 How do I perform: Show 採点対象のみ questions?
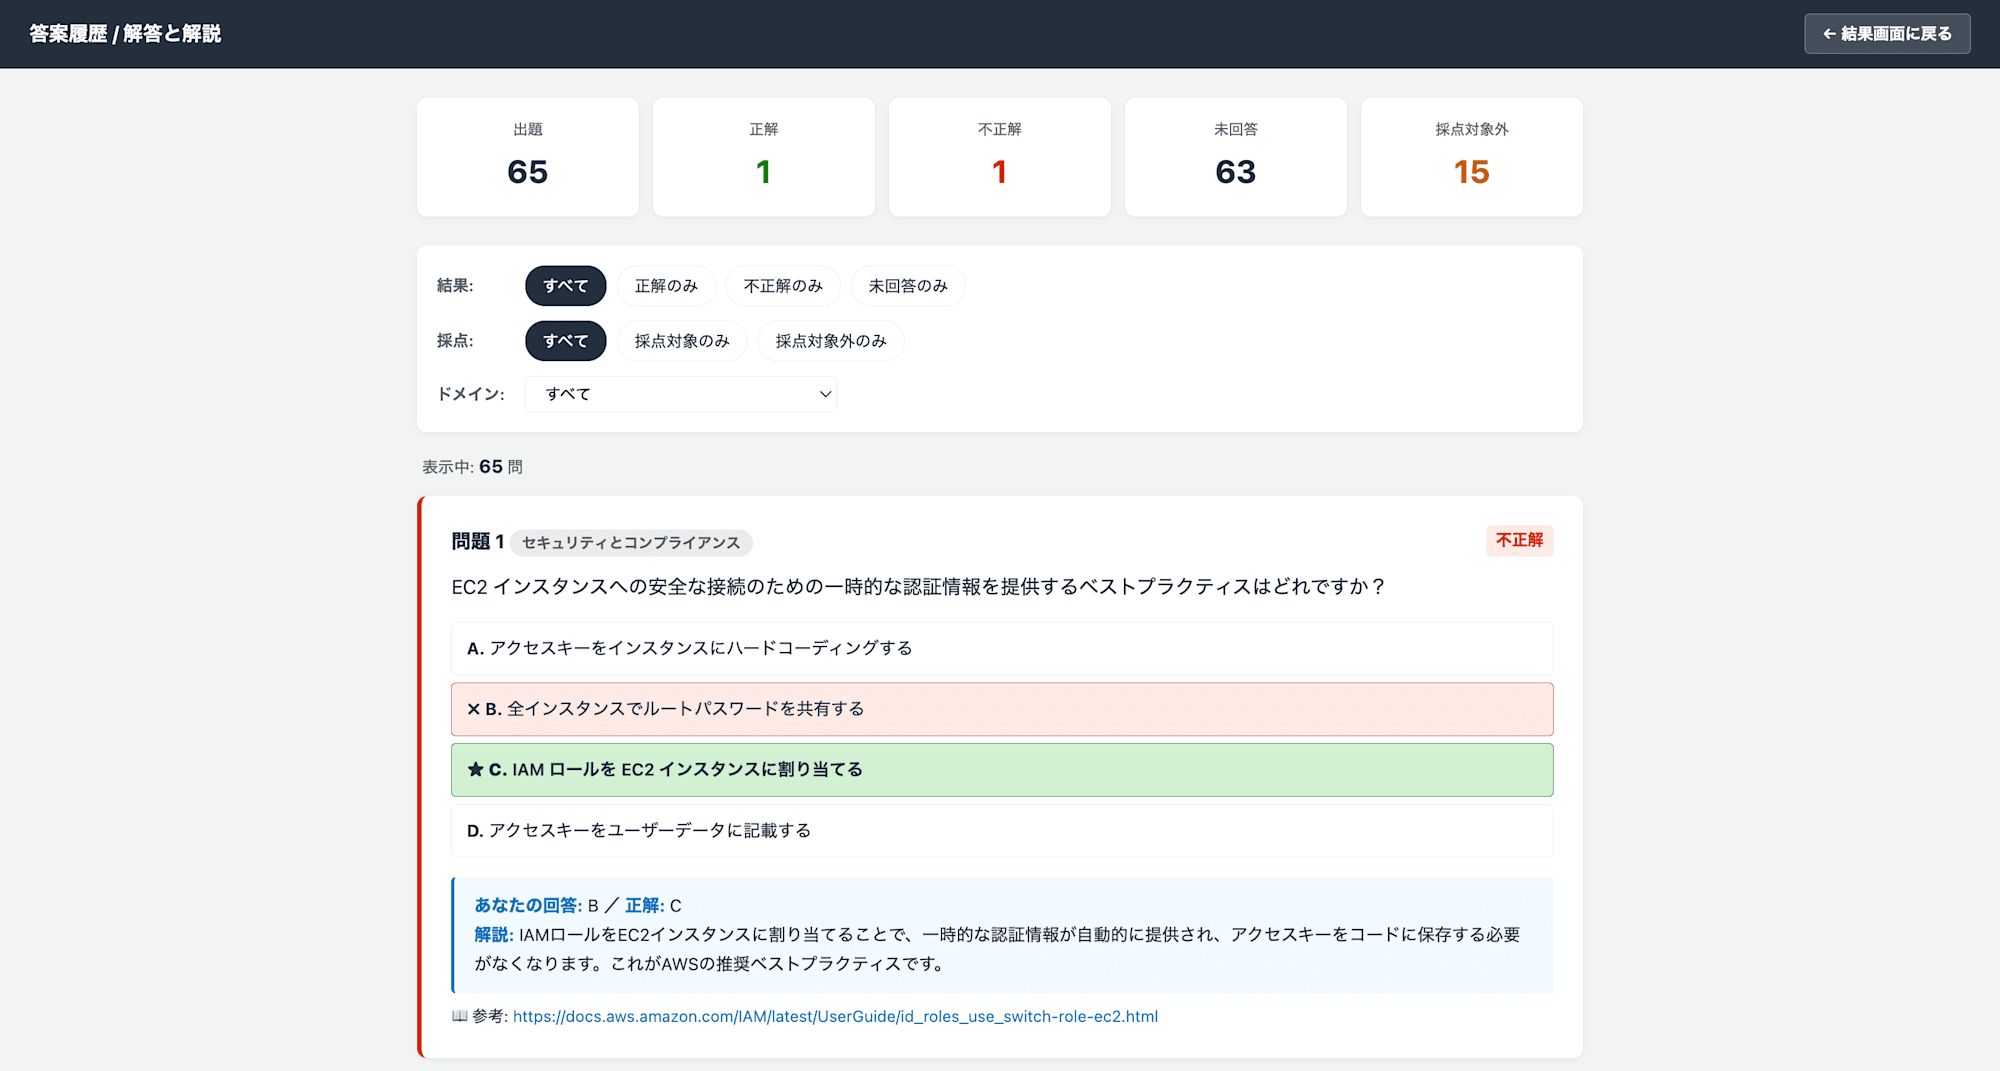point(682,341)
